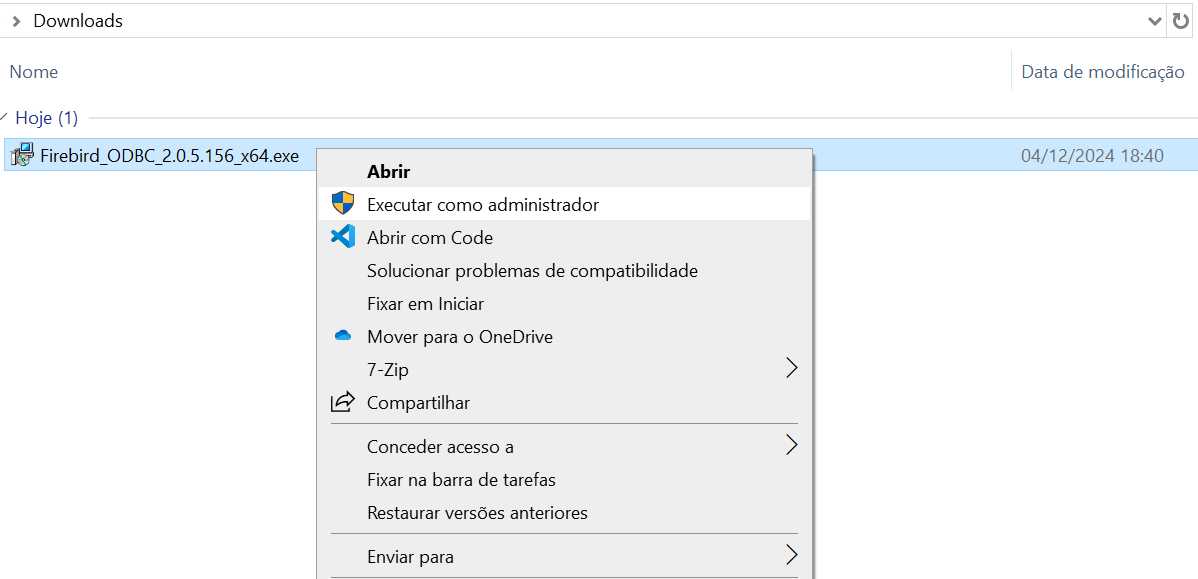Viewport: 1198px width, 579px height.
Task: Click the breadcrumb chevron before Downloads
Action: point(16,21)
